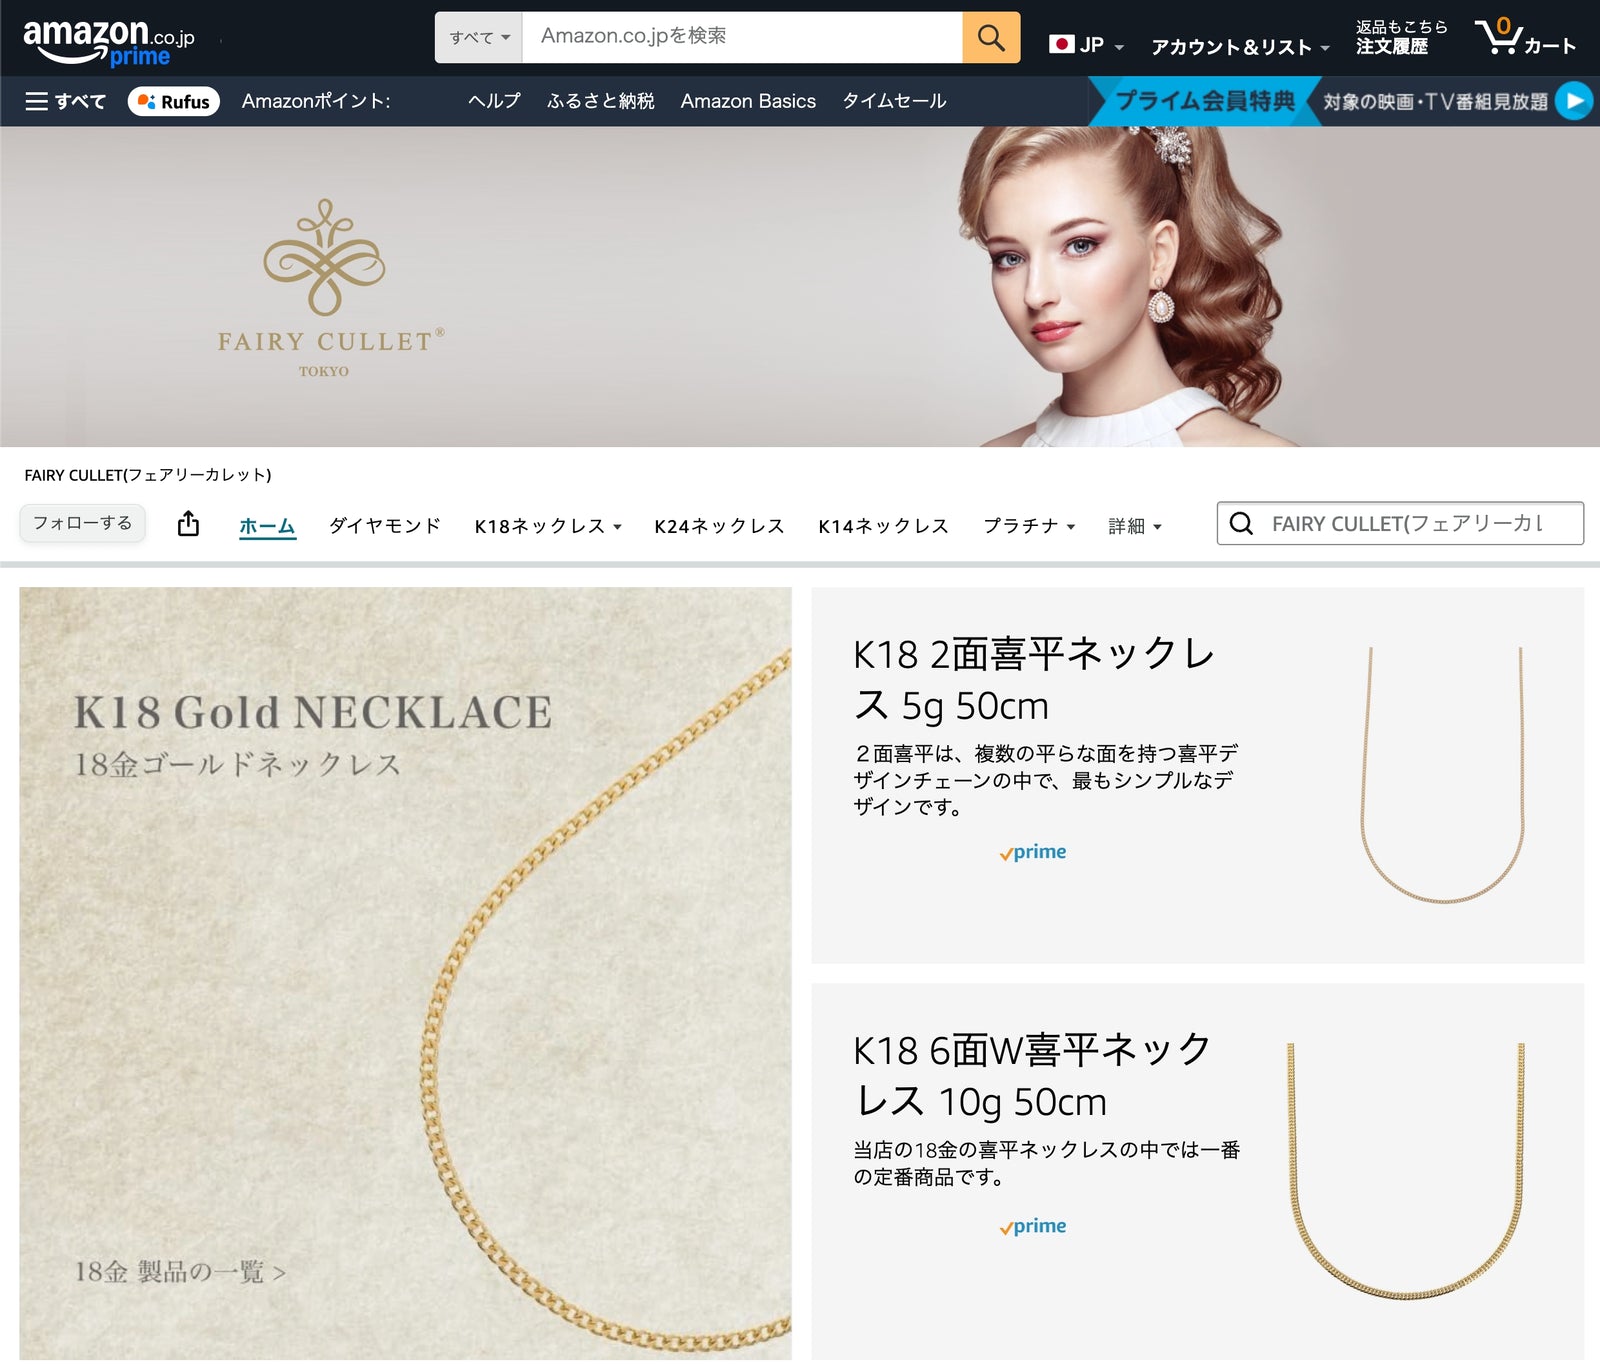This screenshot has width=1600, height=1364.
Task: Click the Amazon.co.jp prime logo
Action: pyautogui.click(x=108, y=42)
